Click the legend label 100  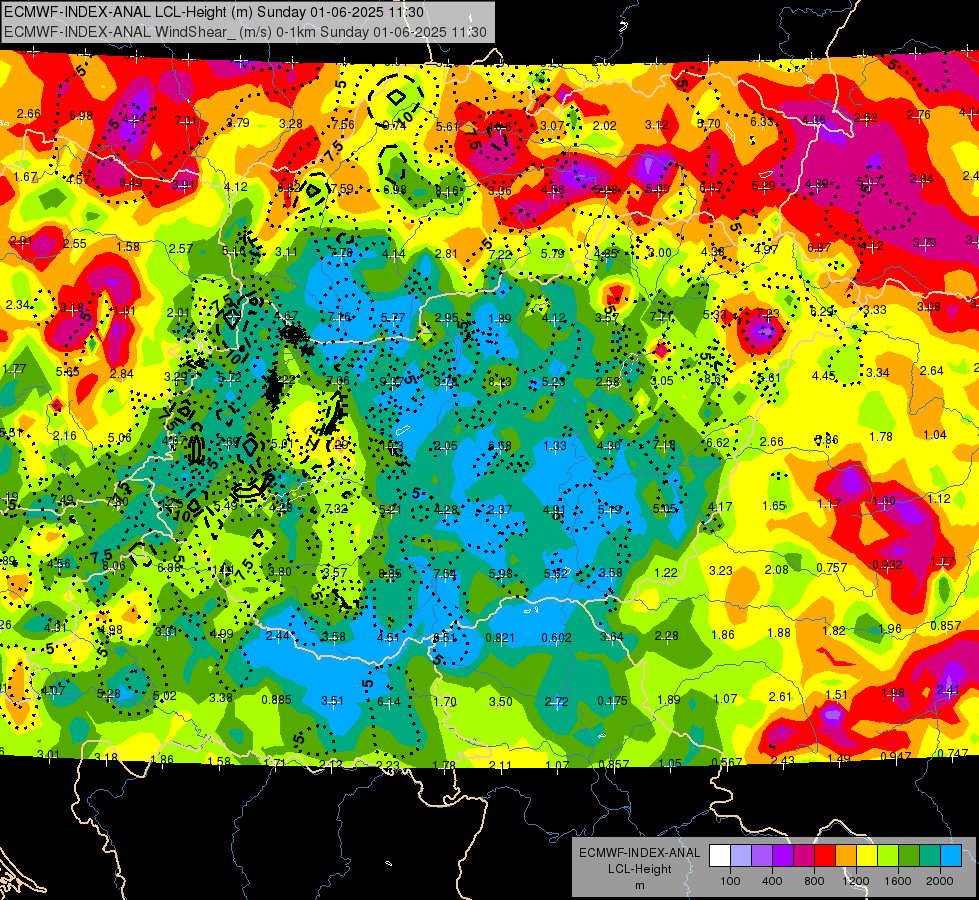[x=730, y=881]
